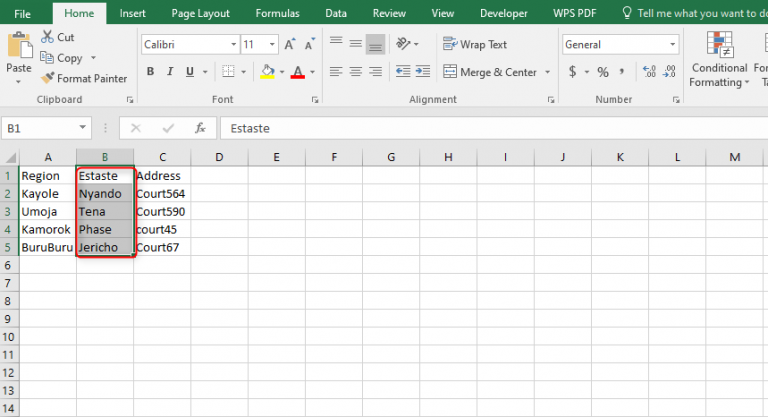Click the Cut scissors icon

[x=47, y=37]
